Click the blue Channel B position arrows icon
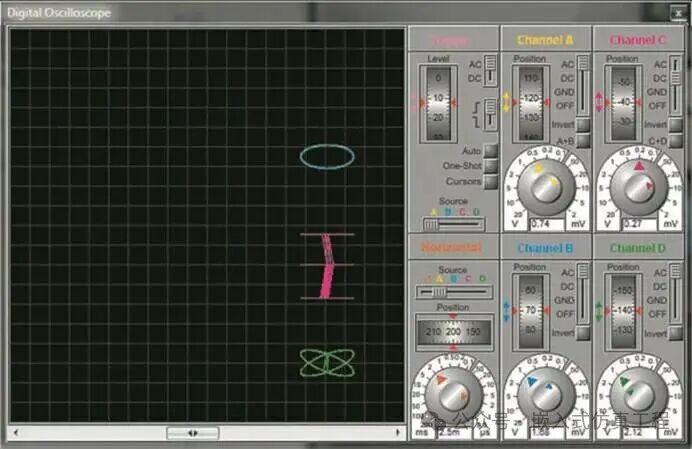Screen dimensions: 692x449 pyautogui.click(x=506, y=311)
